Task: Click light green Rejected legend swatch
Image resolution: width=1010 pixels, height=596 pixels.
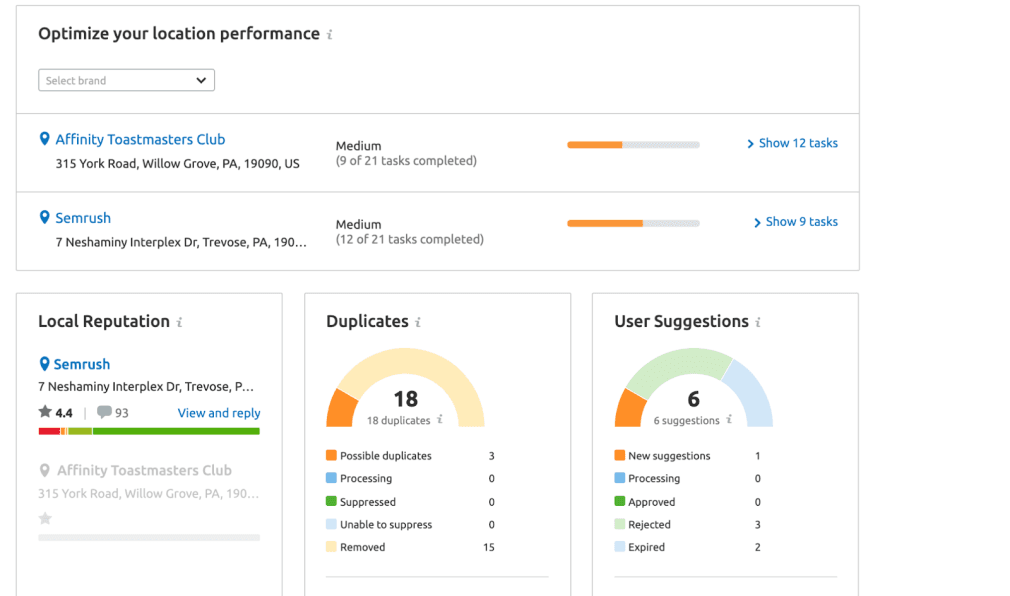Action: coord(620,524)
